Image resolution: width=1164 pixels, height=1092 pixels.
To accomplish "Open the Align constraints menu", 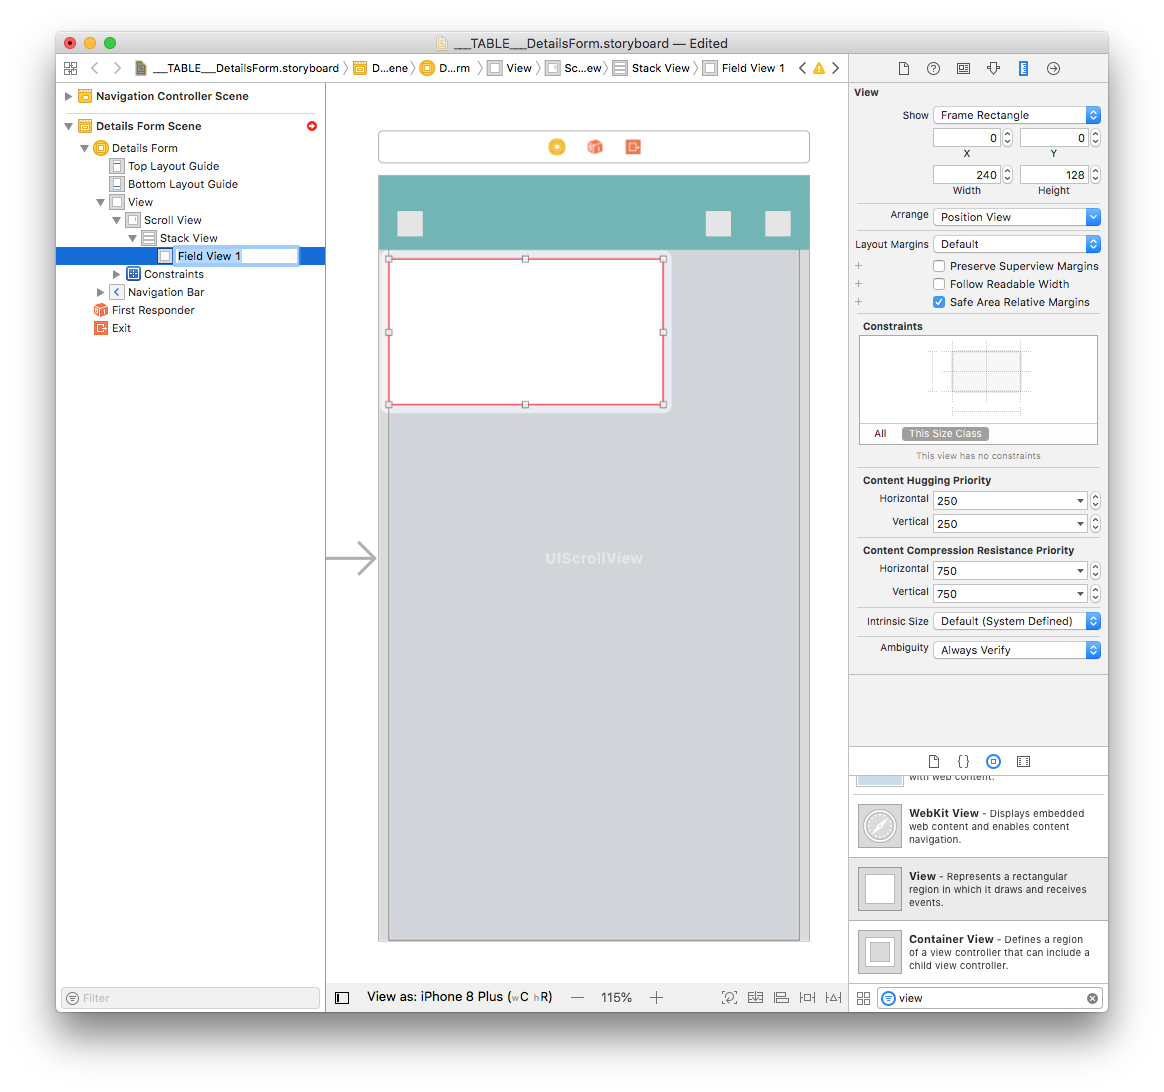I will [x=781, y=998].
